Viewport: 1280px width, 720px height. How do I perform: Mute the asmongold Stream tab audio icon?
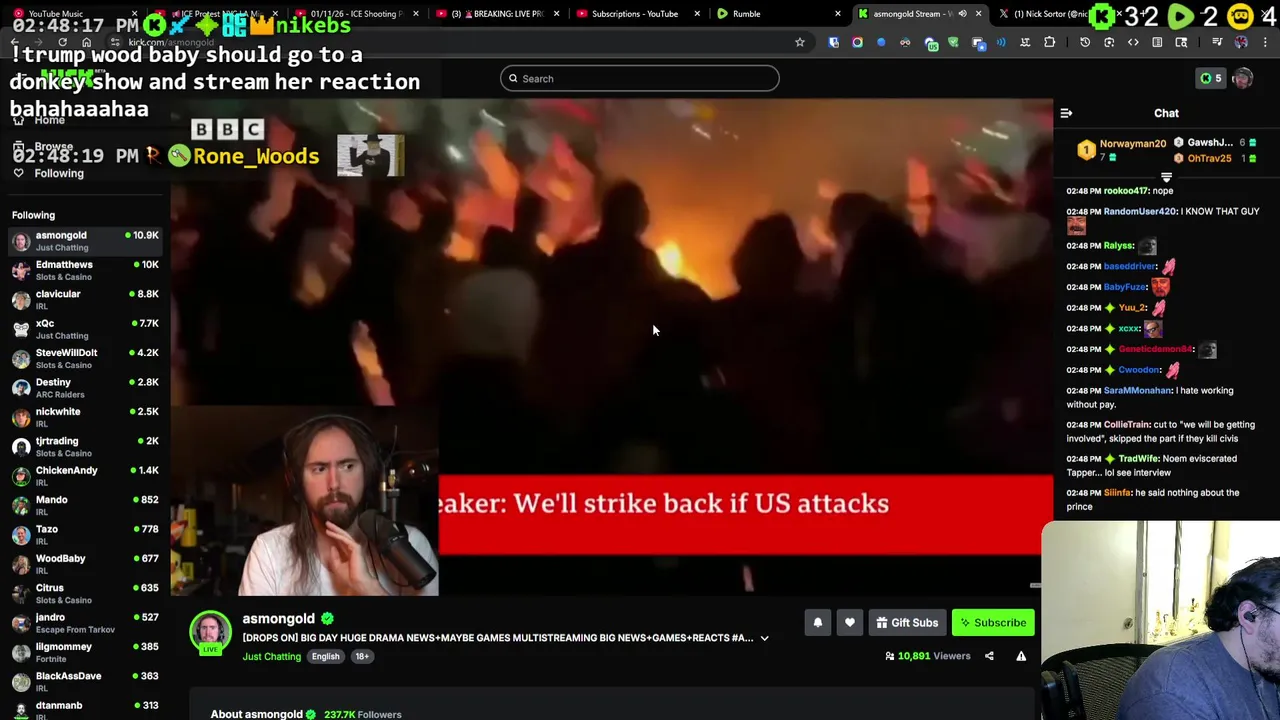(x=962, y=14)
